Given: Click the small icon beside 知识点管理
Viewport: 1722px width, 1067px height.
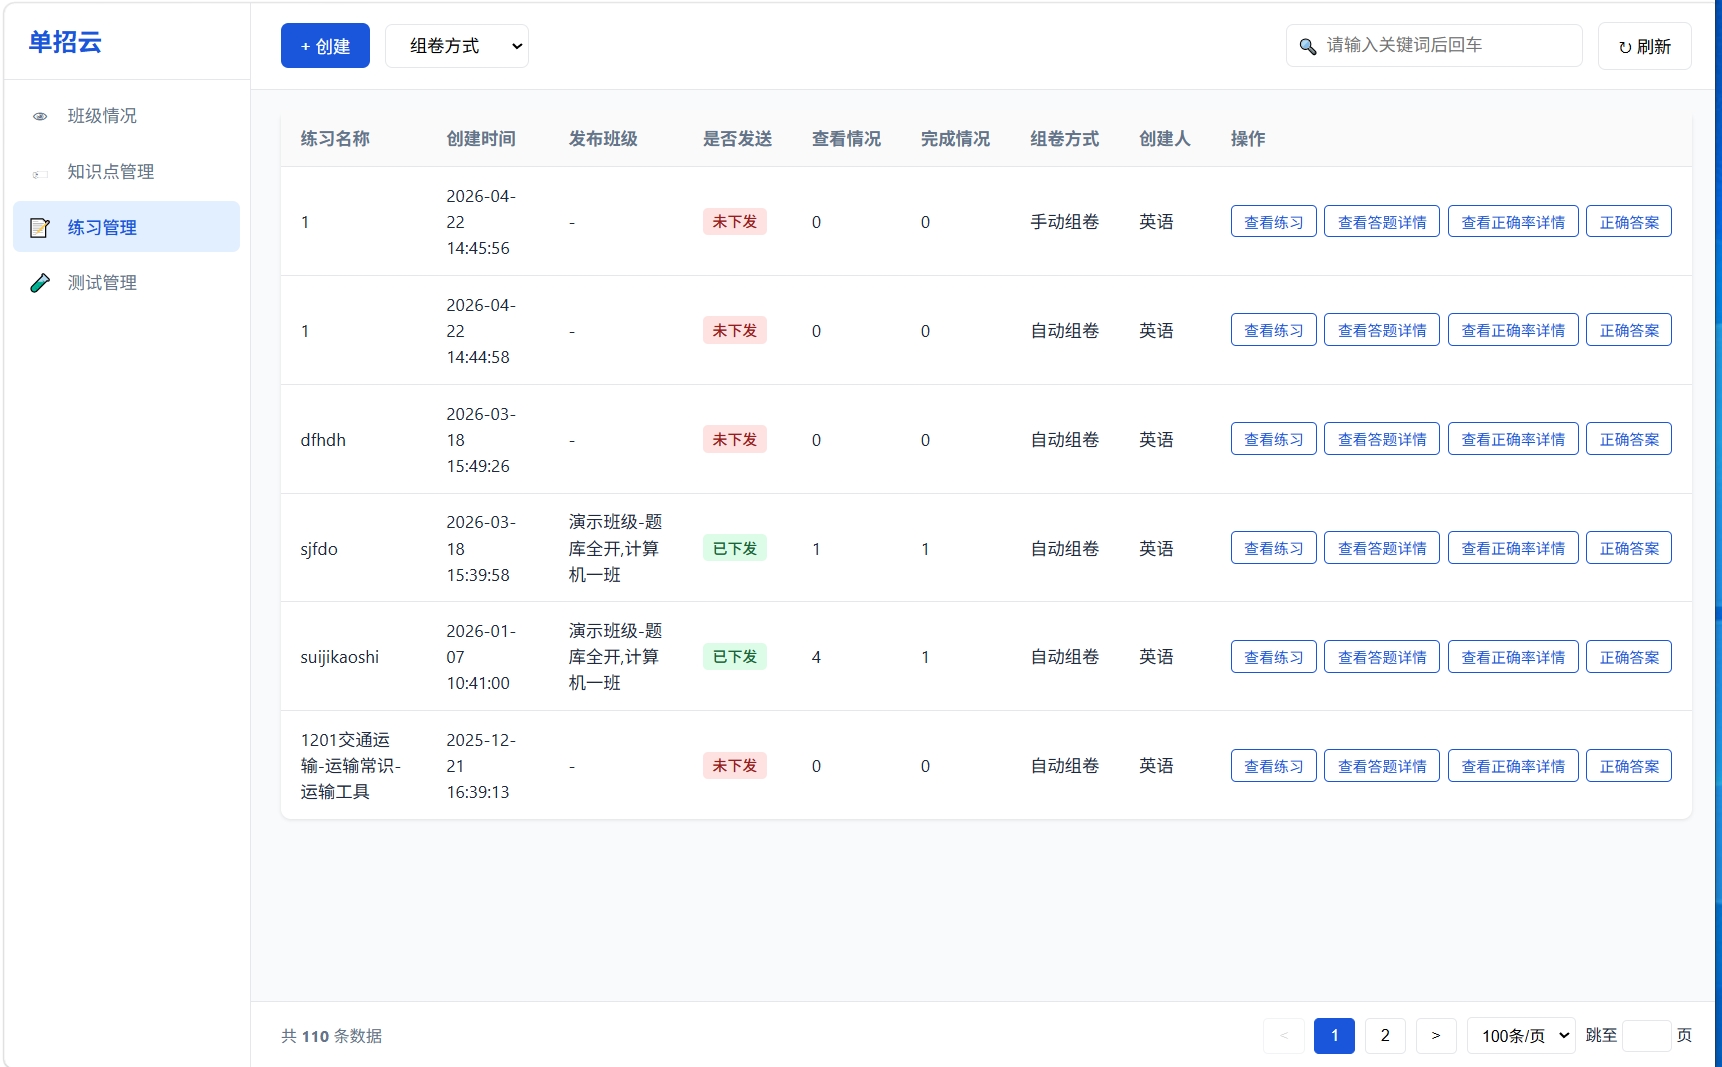Looking at the screenshot, I should [x=40, y=173].
